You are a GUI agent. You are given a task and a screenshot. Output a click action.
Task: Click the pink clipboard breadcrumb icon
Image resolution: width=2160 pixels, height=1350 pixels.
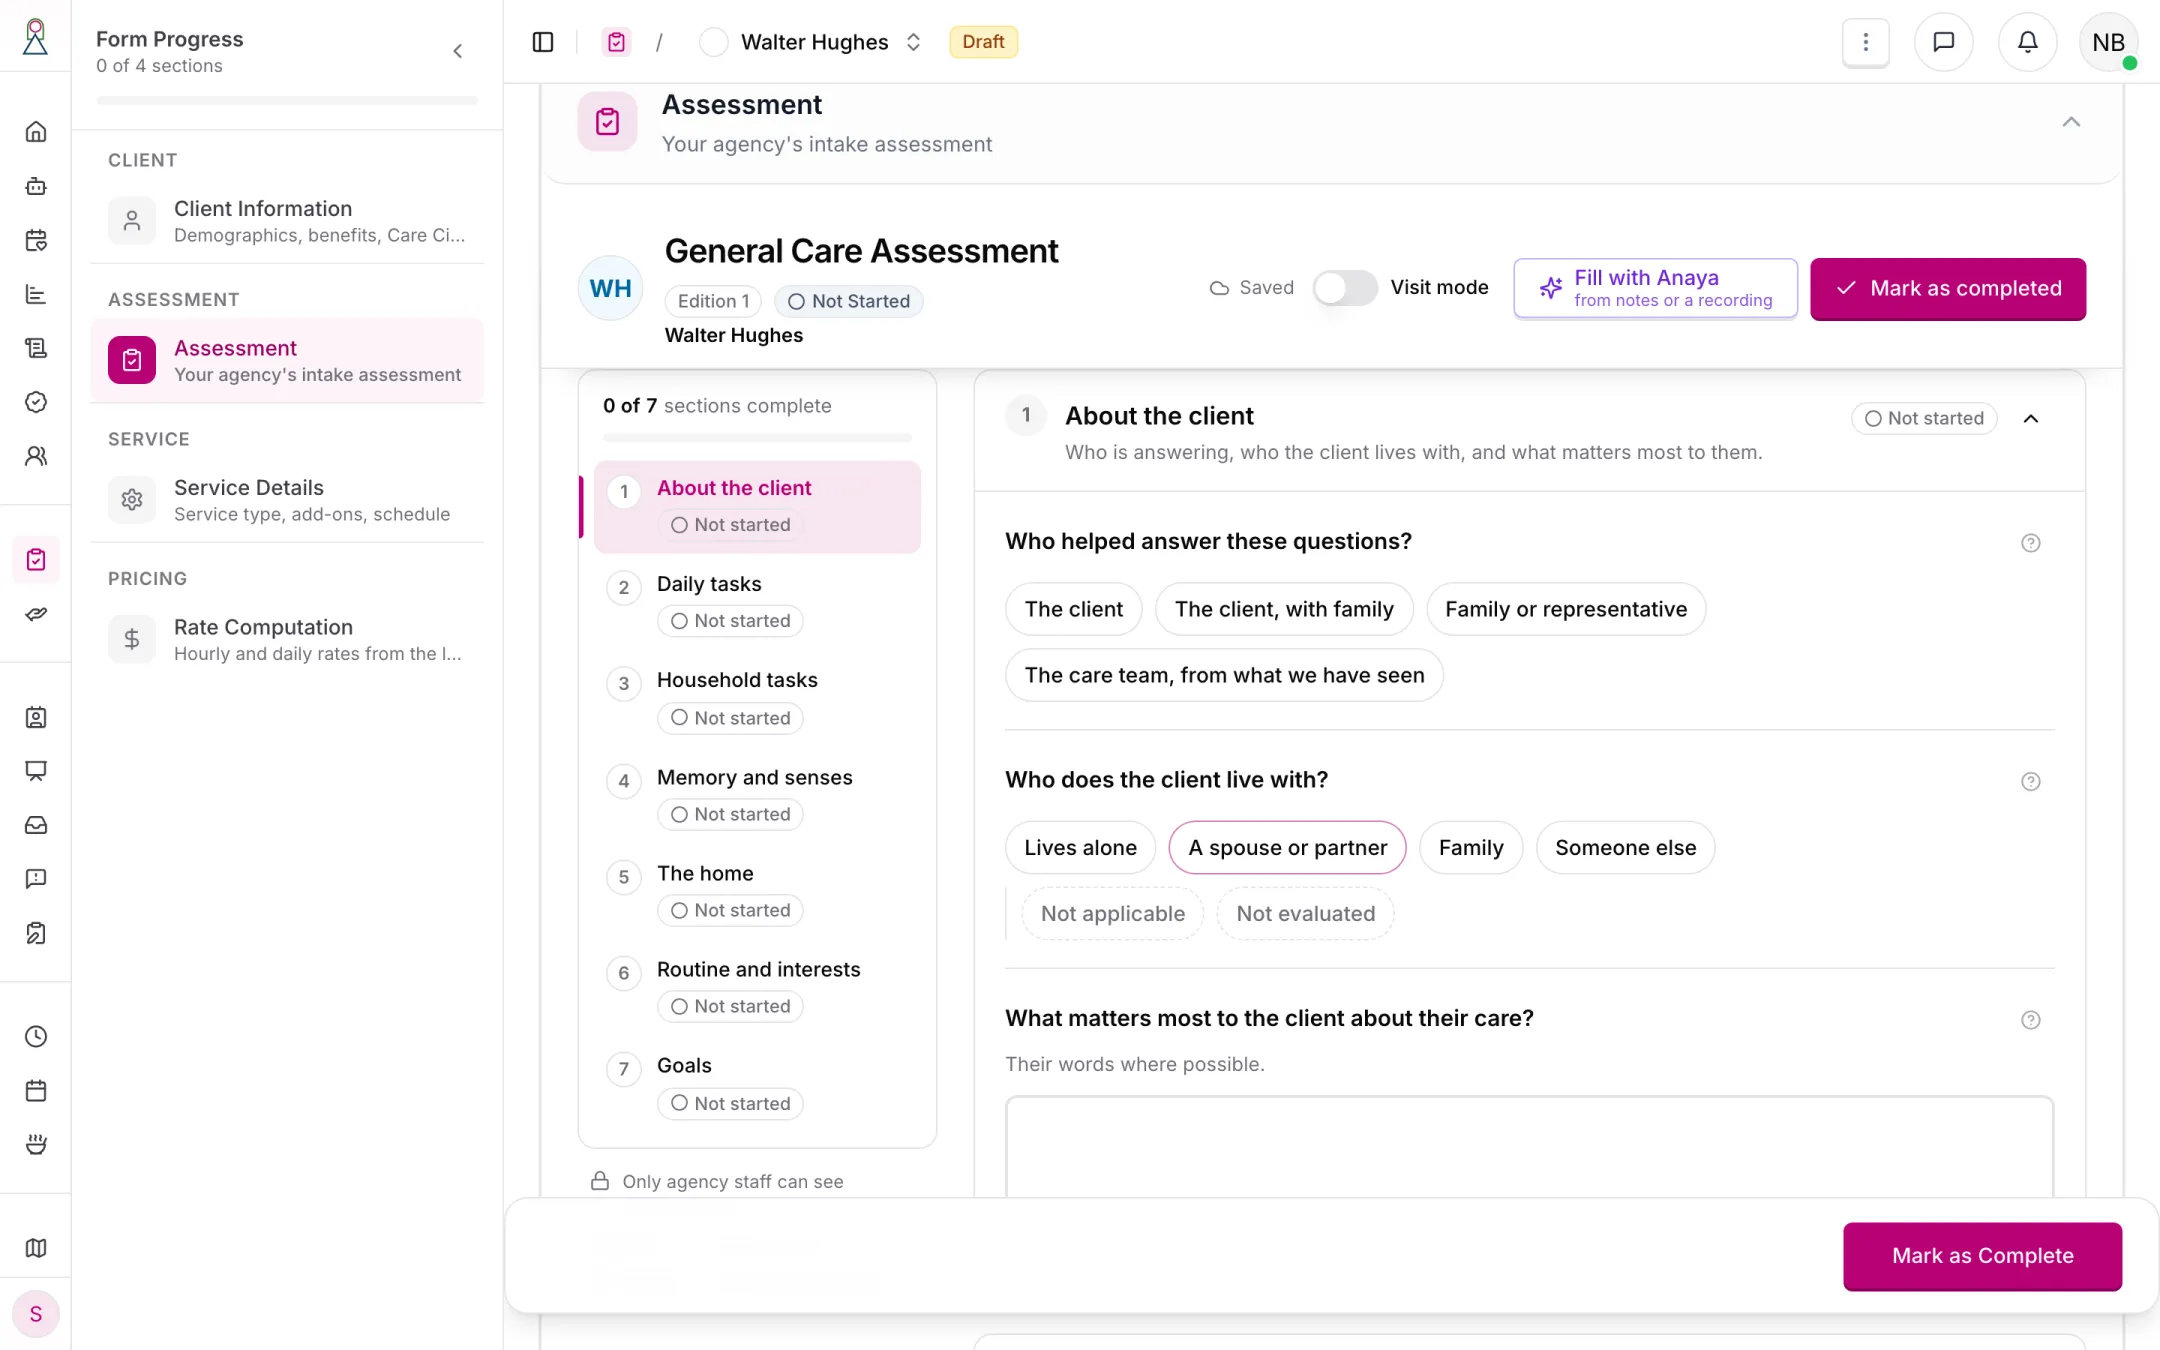pyautogui.click(x=616, y=42)
